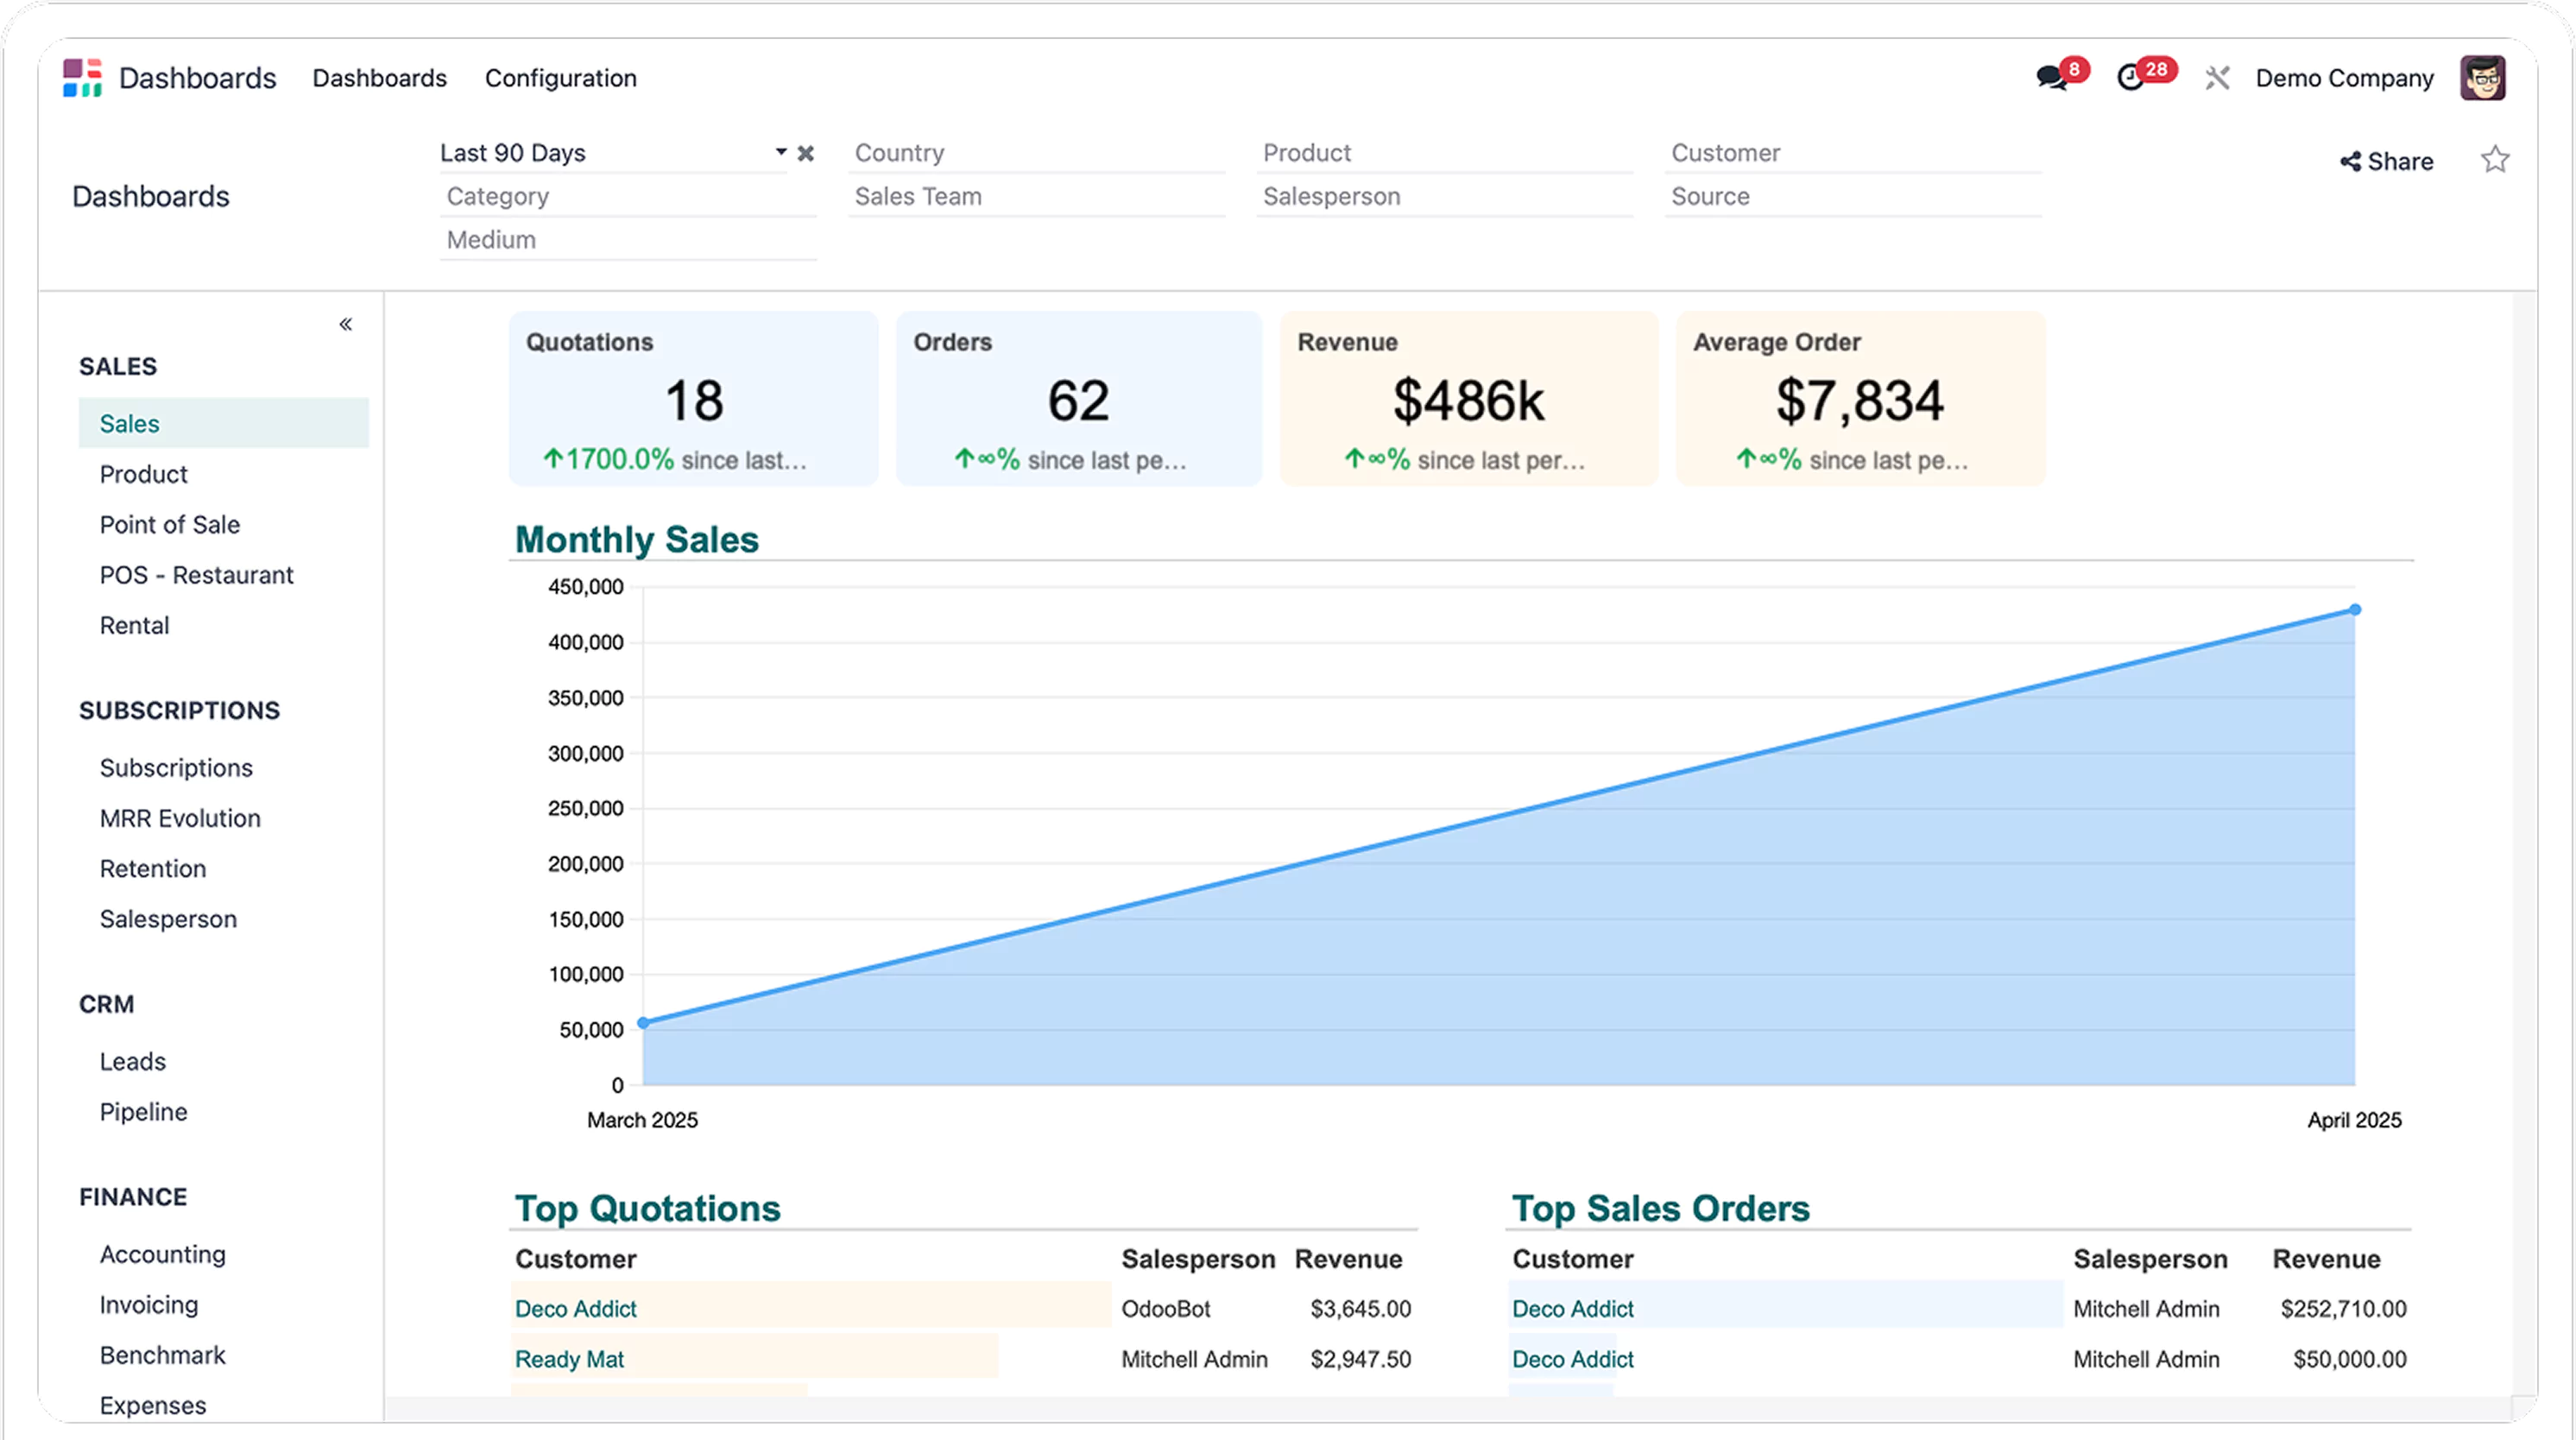Open the Dashboards top menu
The image size is (2576, 1440).
coord(379,78)
